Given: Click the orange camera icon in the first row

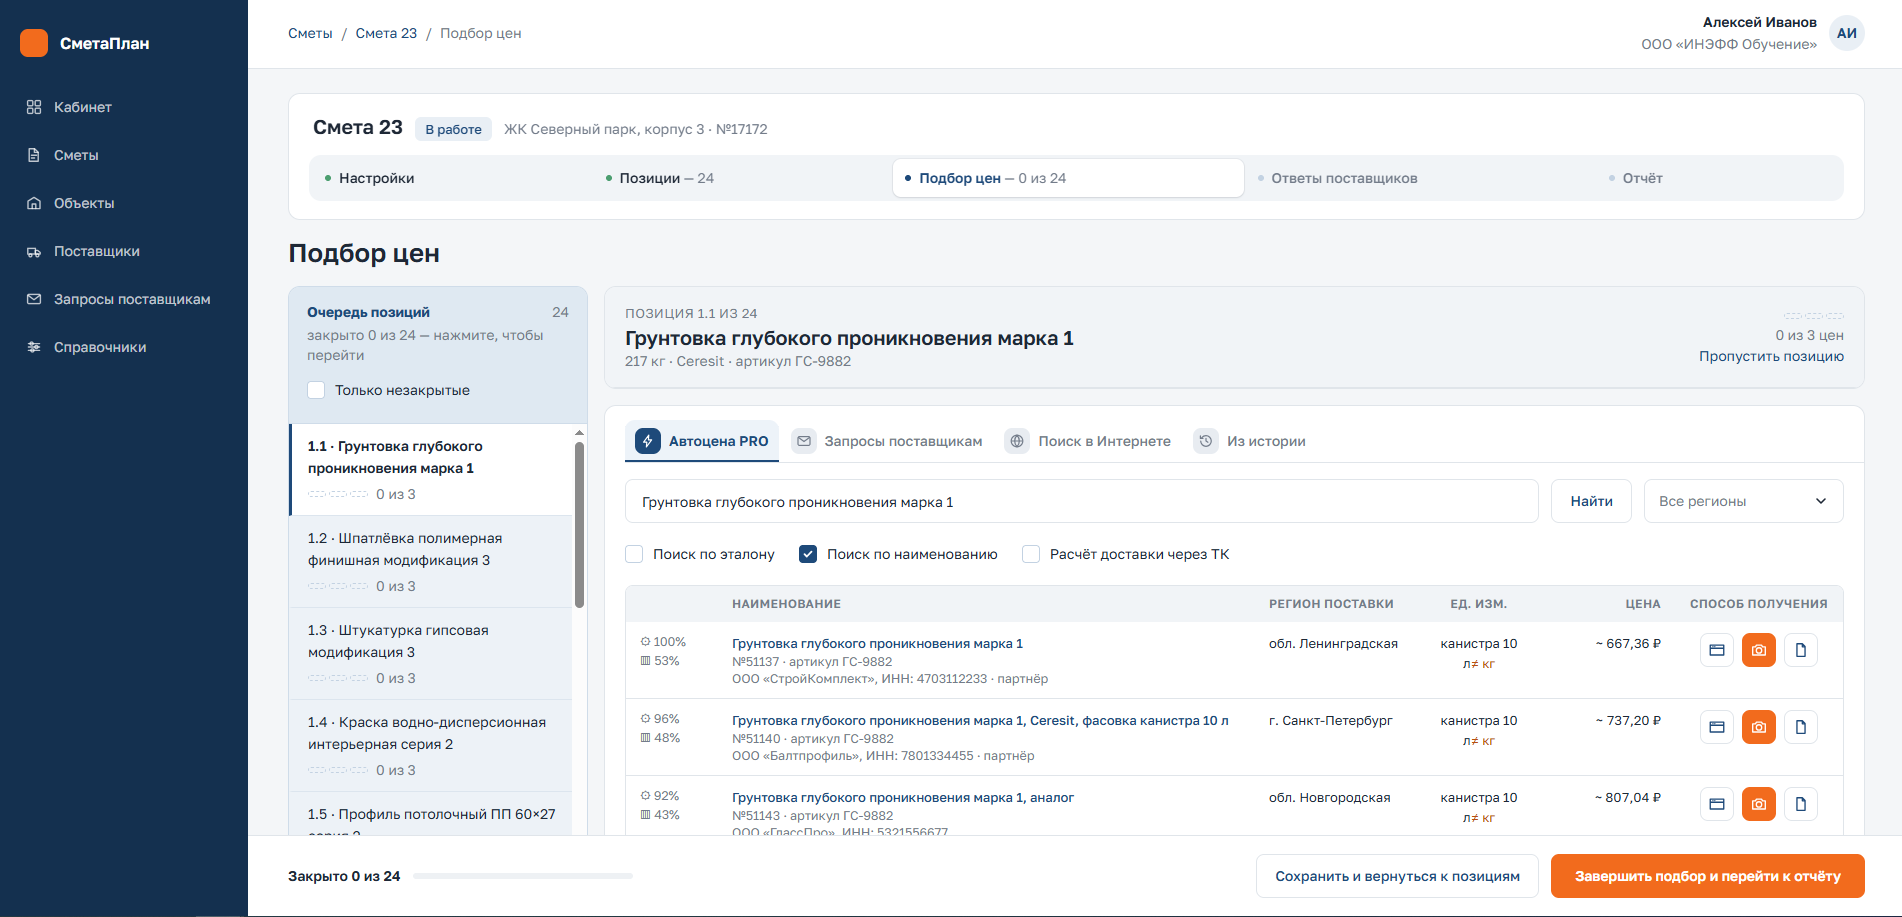Looking at the screenshot, I should (1759, 650).
